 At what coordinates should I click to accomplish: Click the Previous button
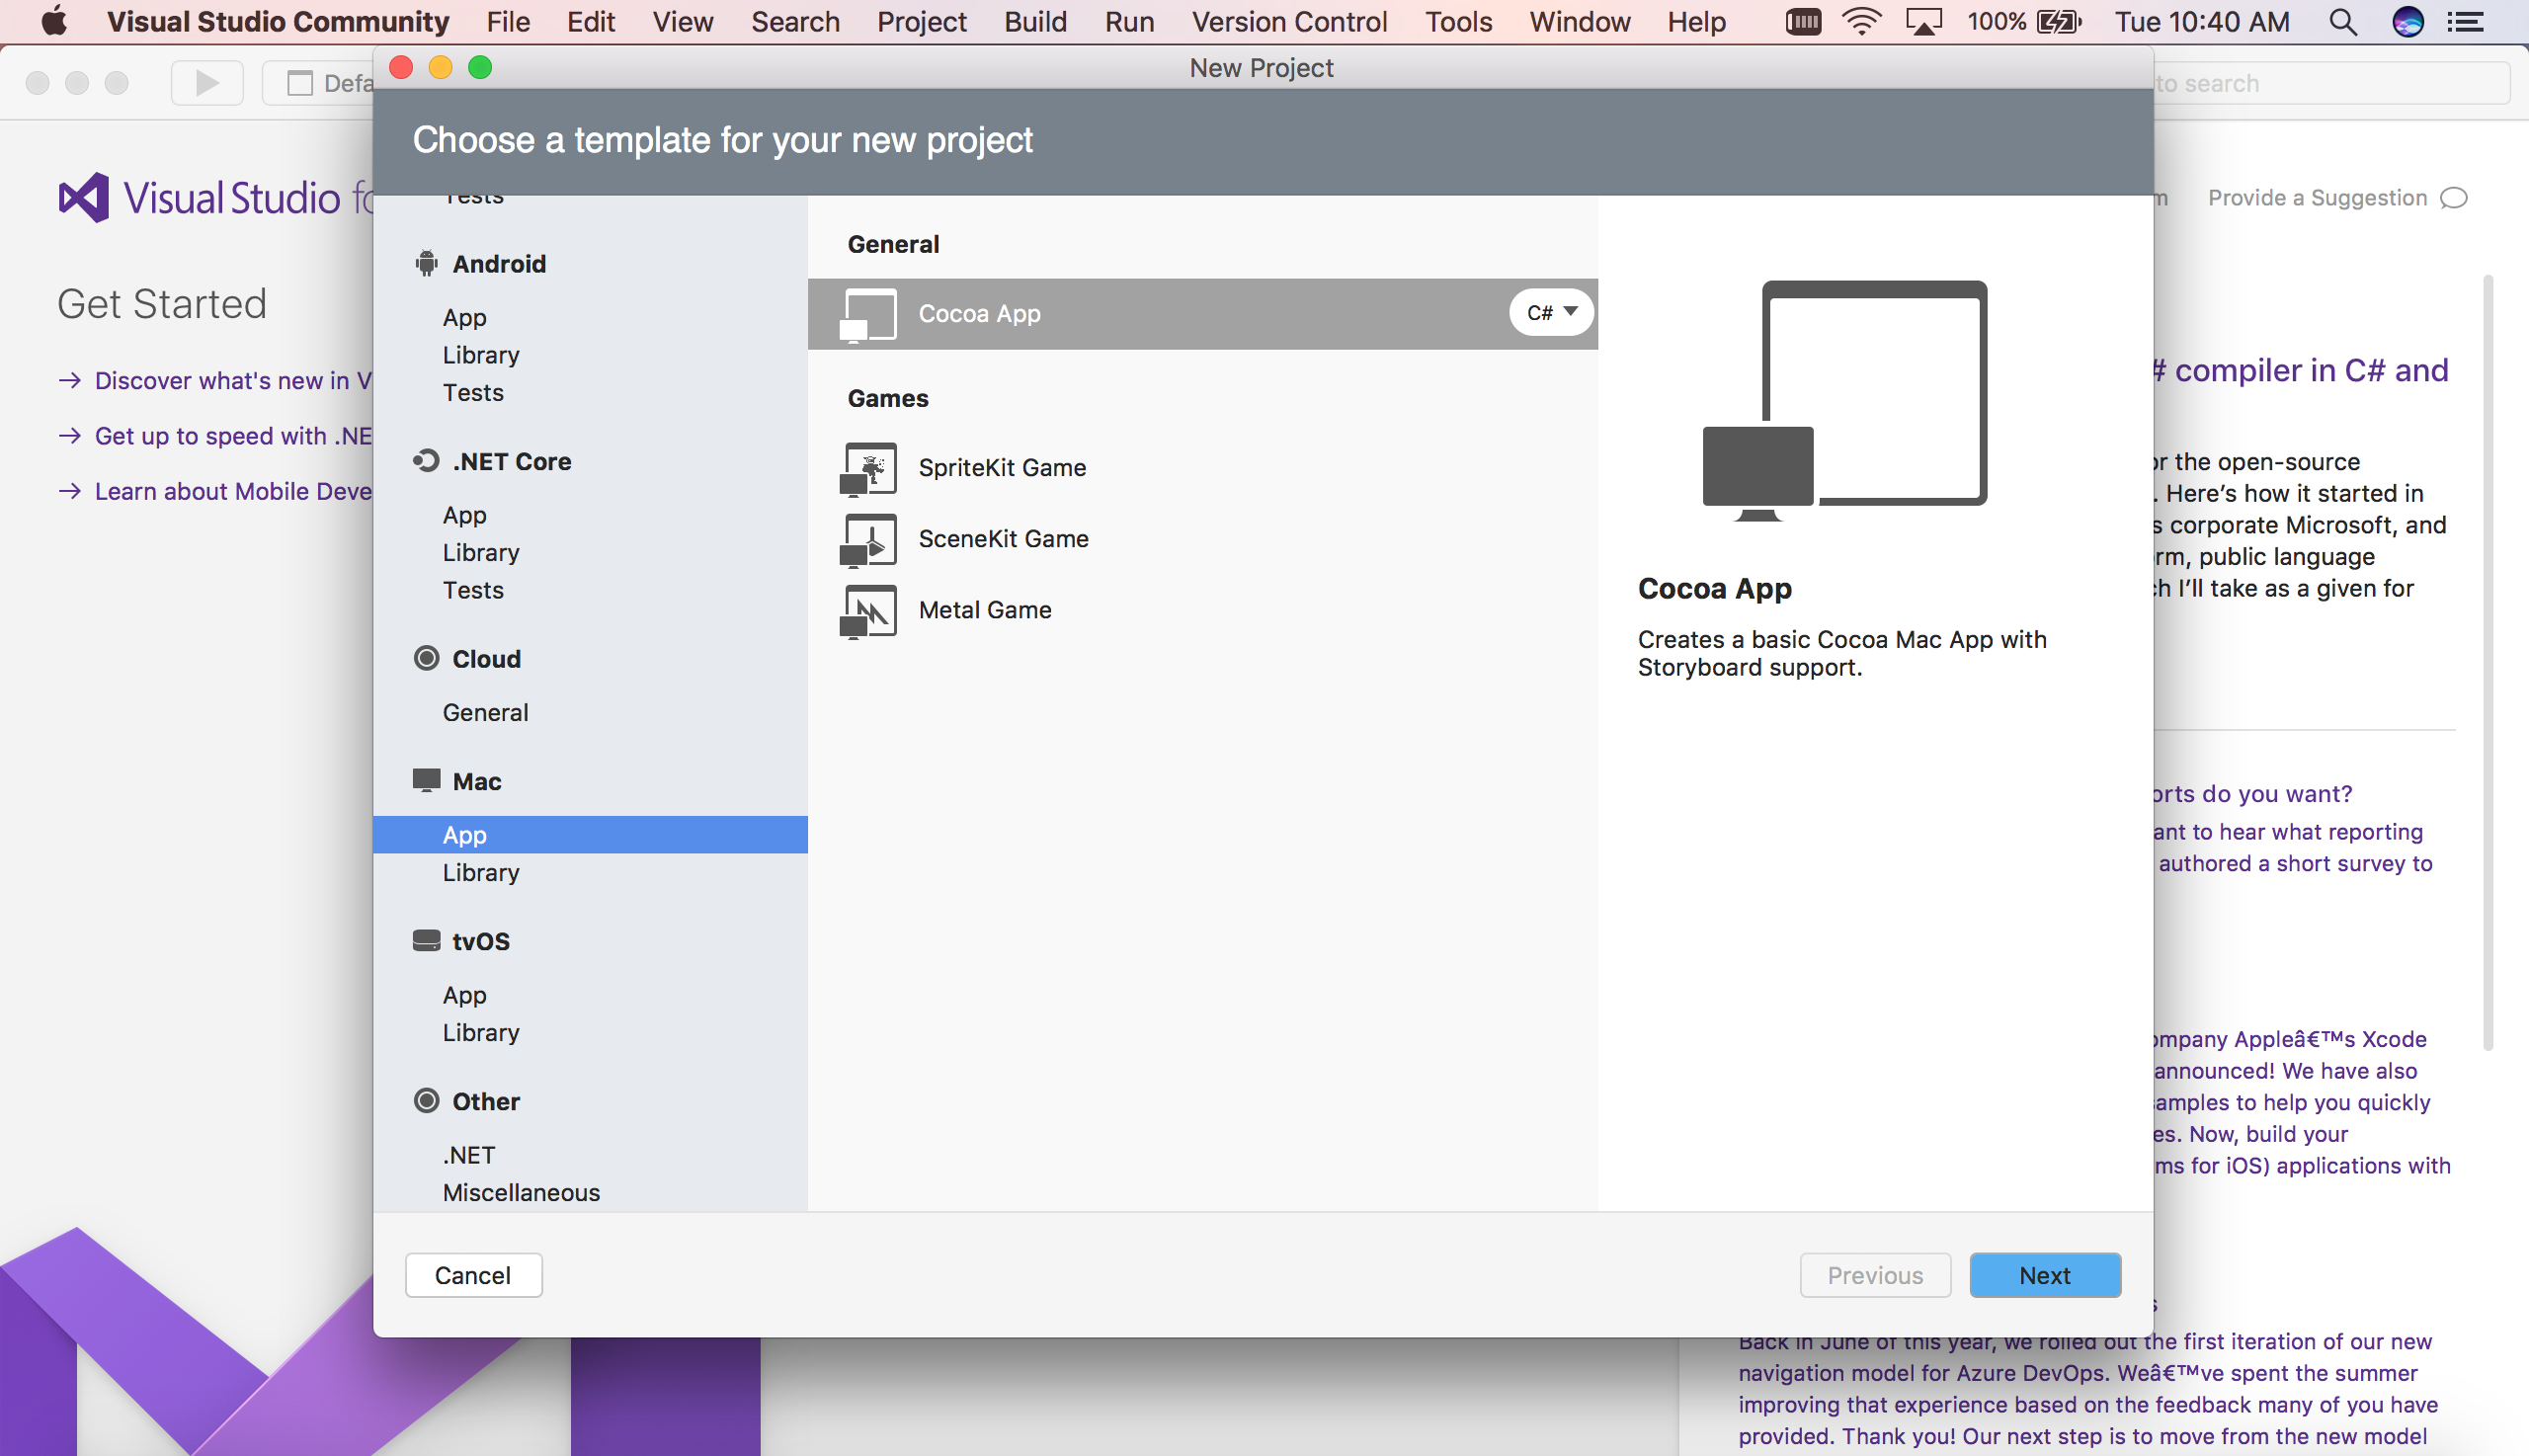tap(1875, 1275)
